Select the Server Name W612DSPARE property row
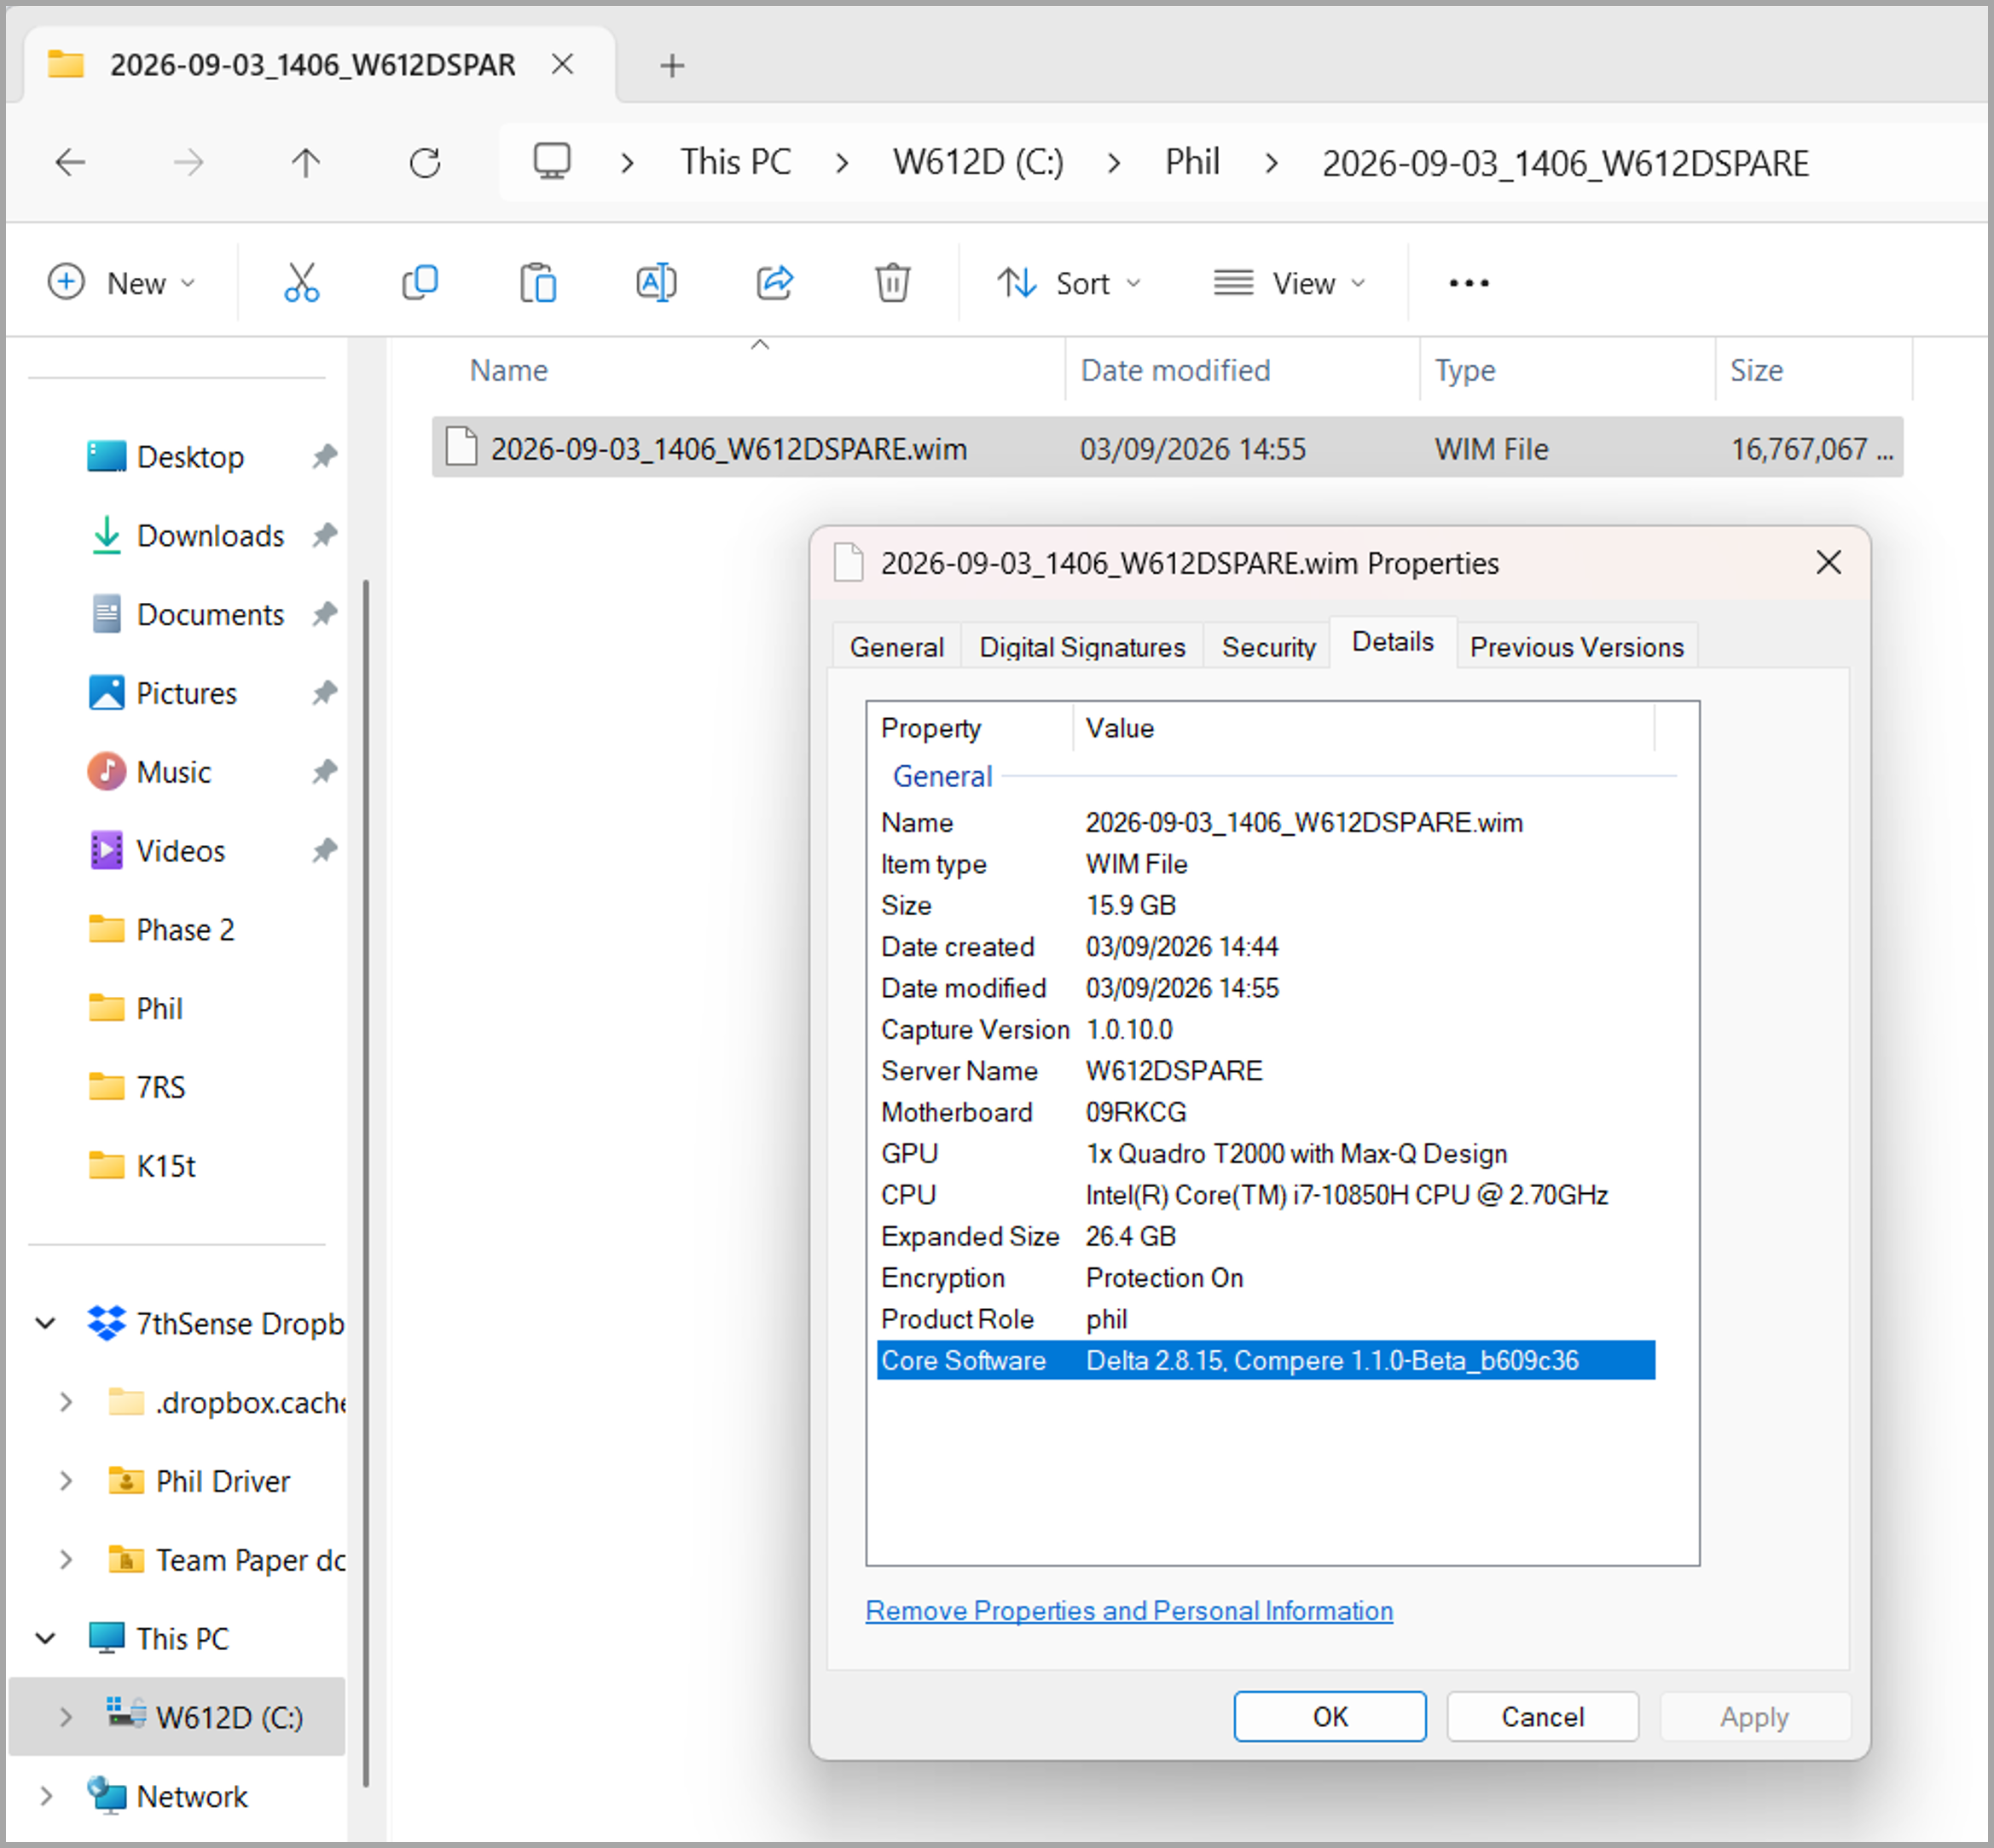1994x1848 pixels. (1266, 1071)
